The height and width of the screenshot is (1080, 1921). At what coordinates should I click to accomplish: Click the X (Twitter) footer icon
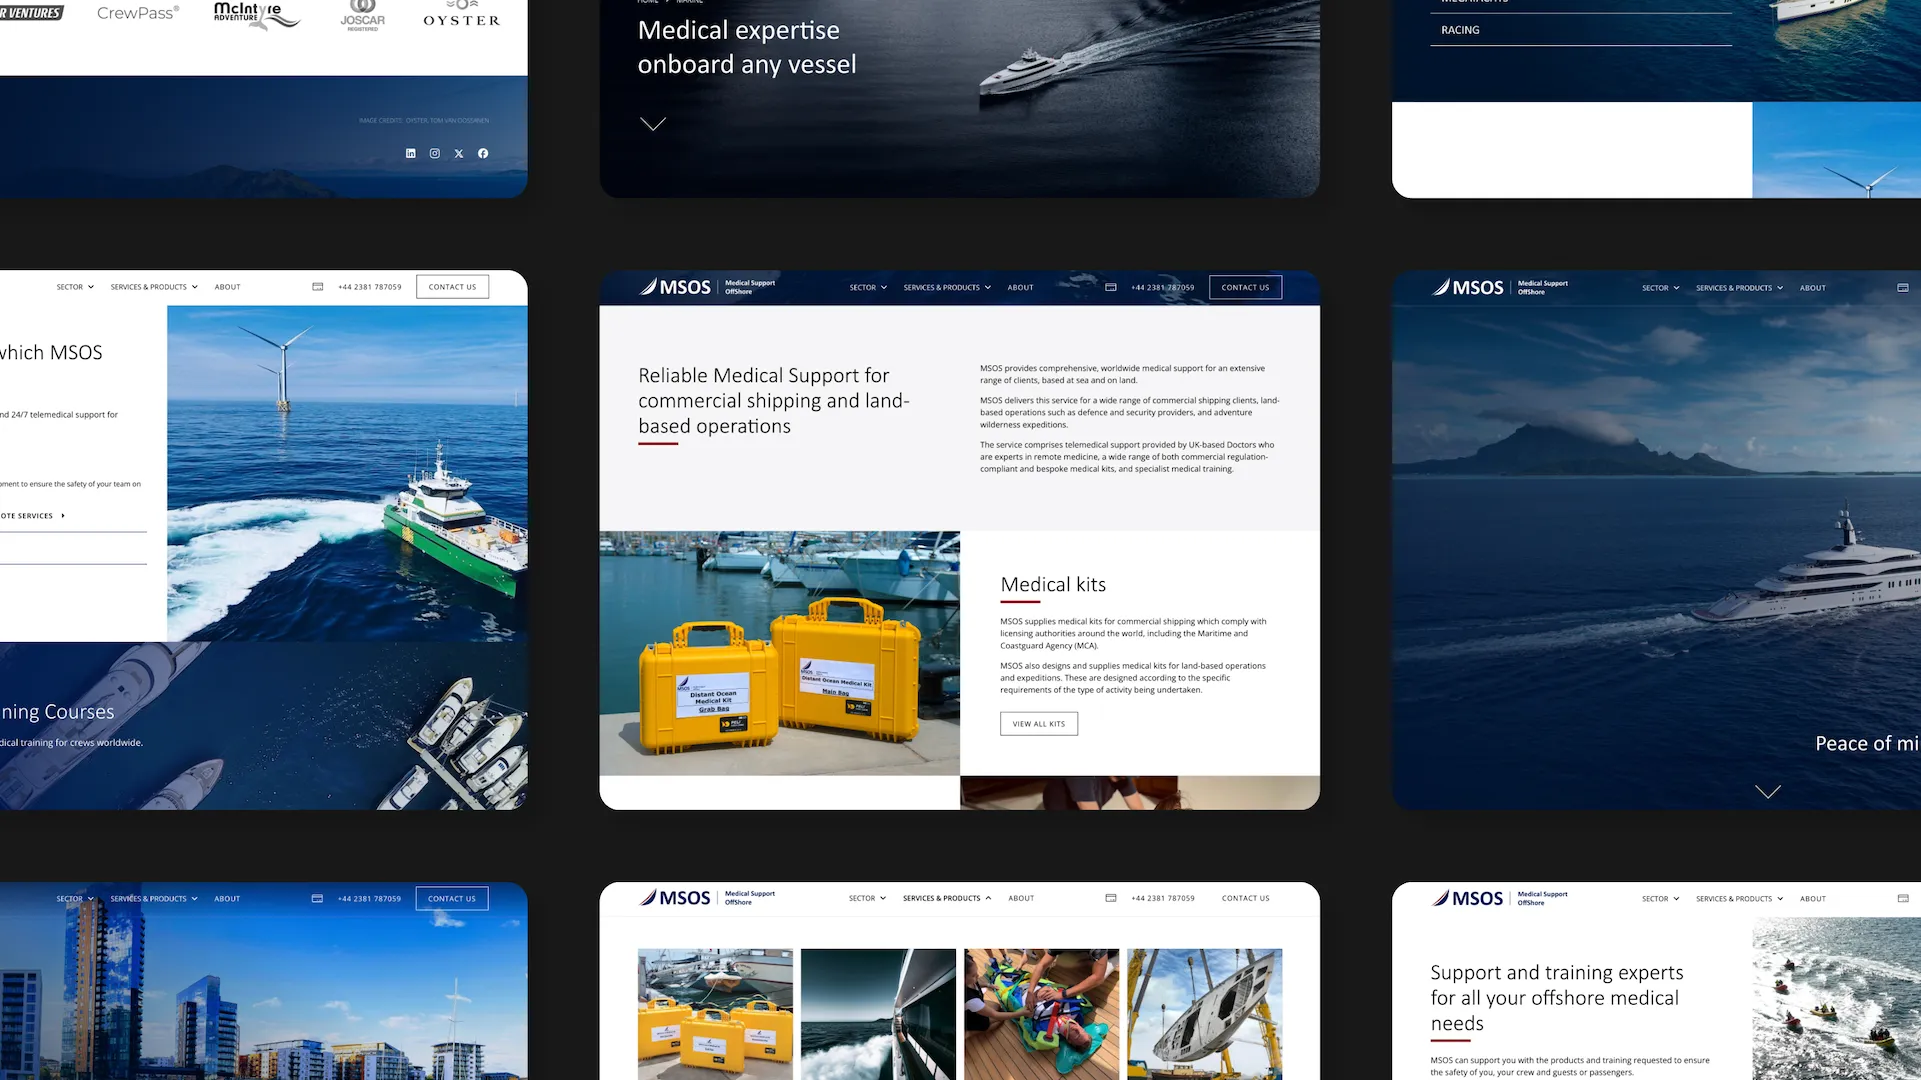click(x=459, y=153)
